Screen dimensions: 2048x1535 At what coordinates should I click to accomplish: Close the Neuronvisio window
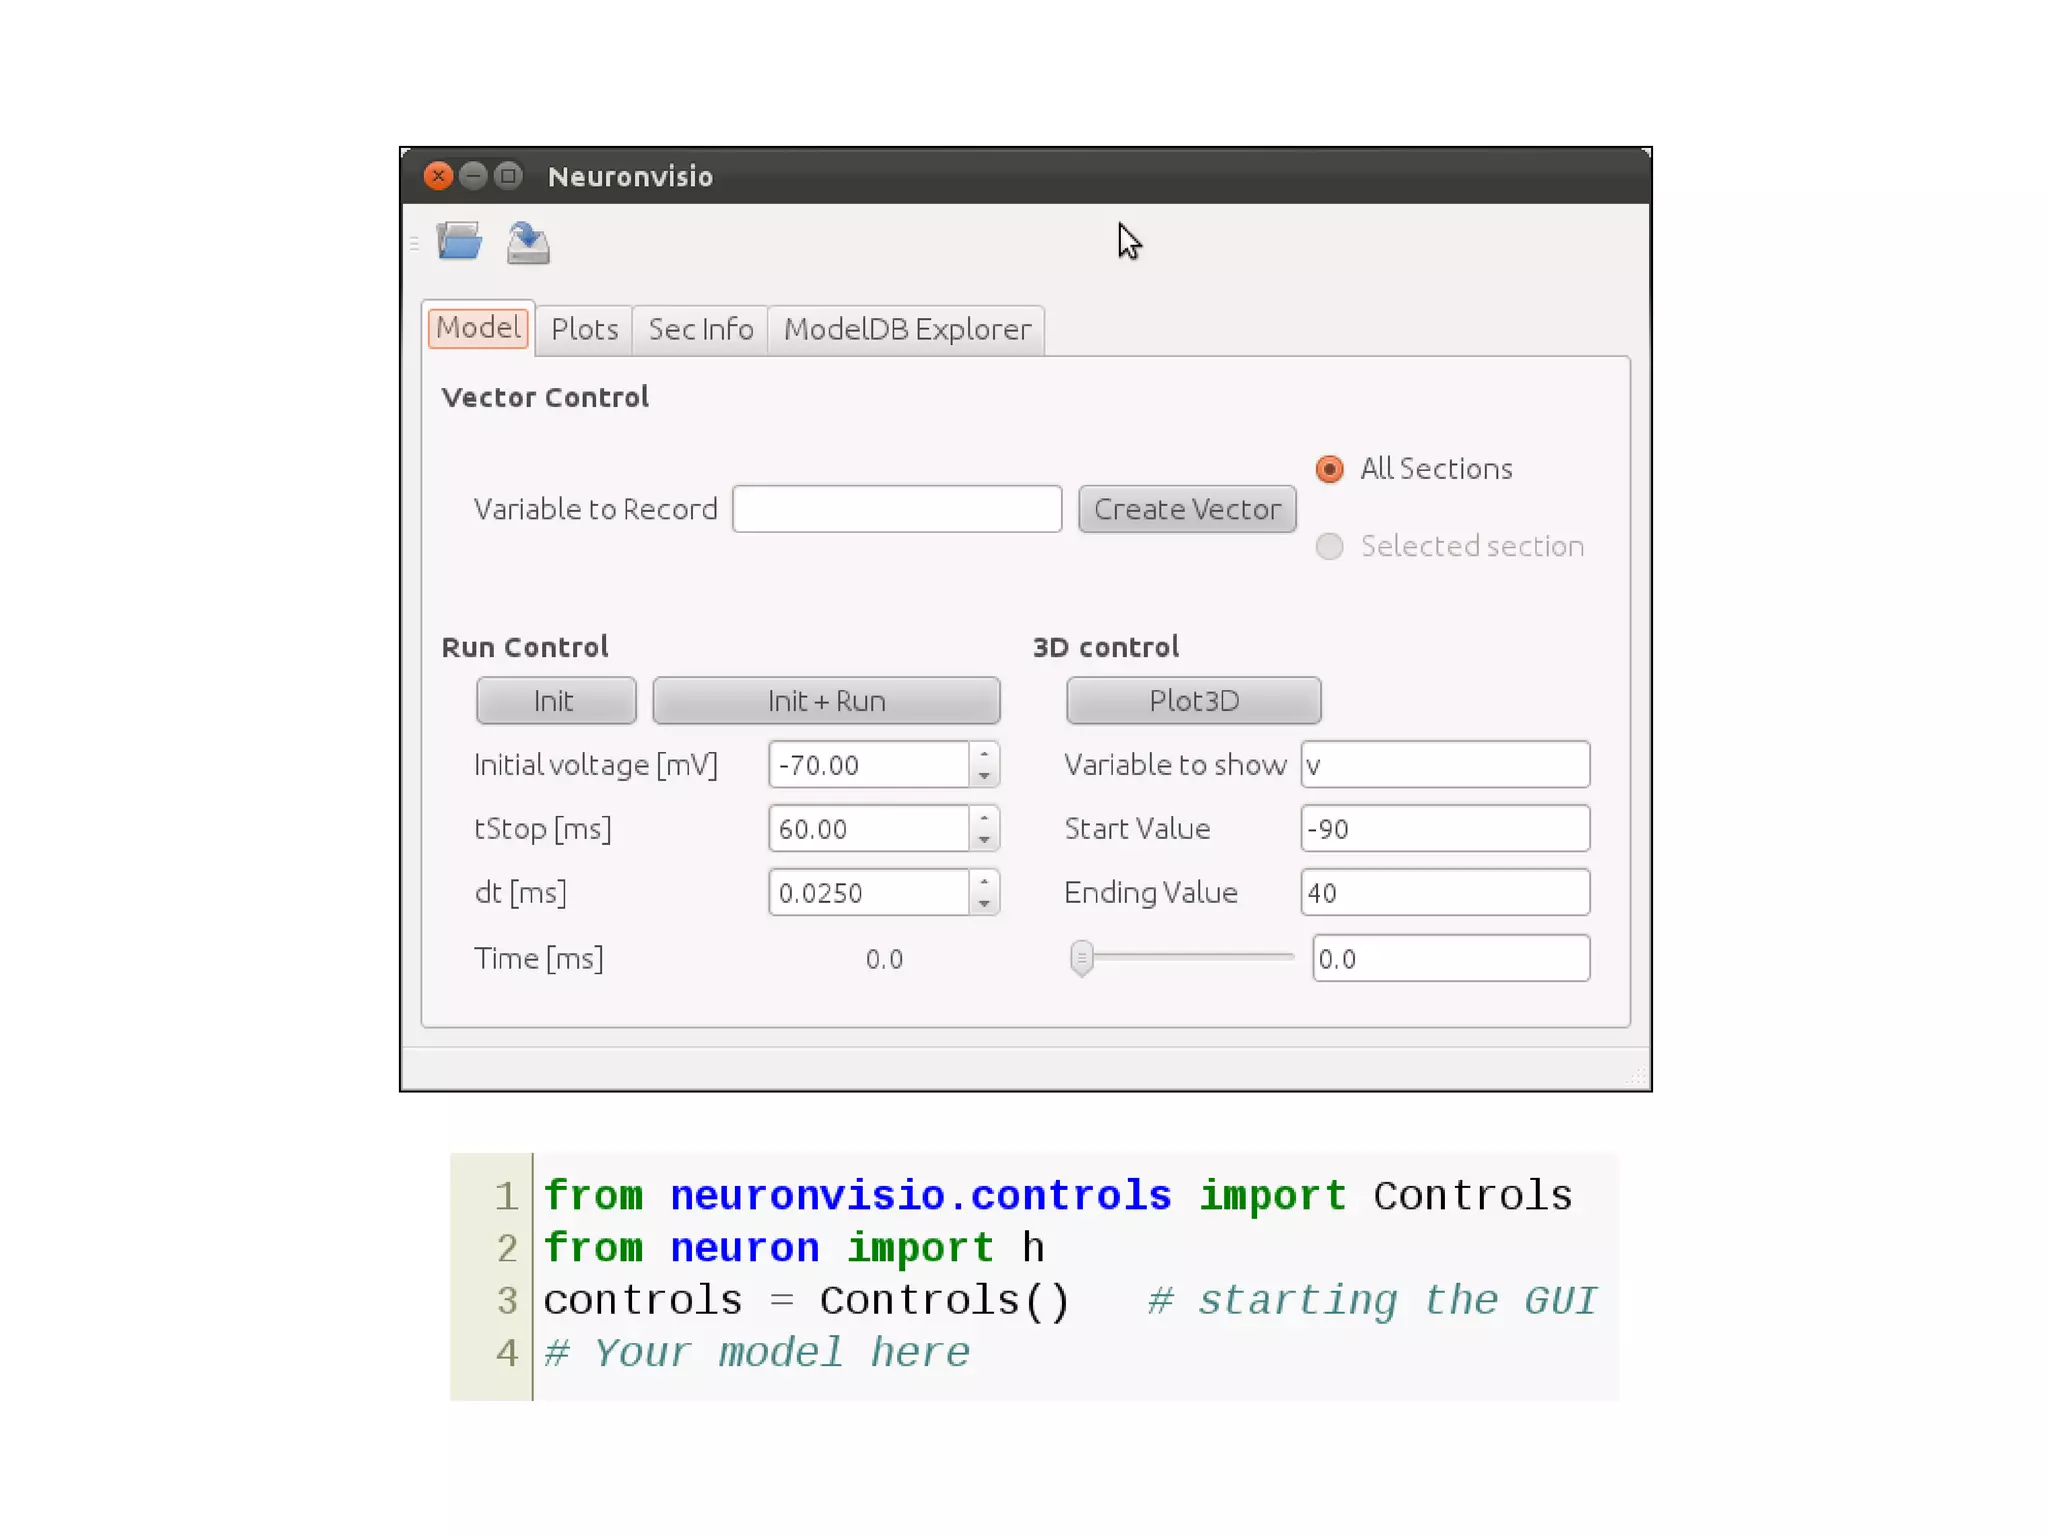tap(437, 176)
